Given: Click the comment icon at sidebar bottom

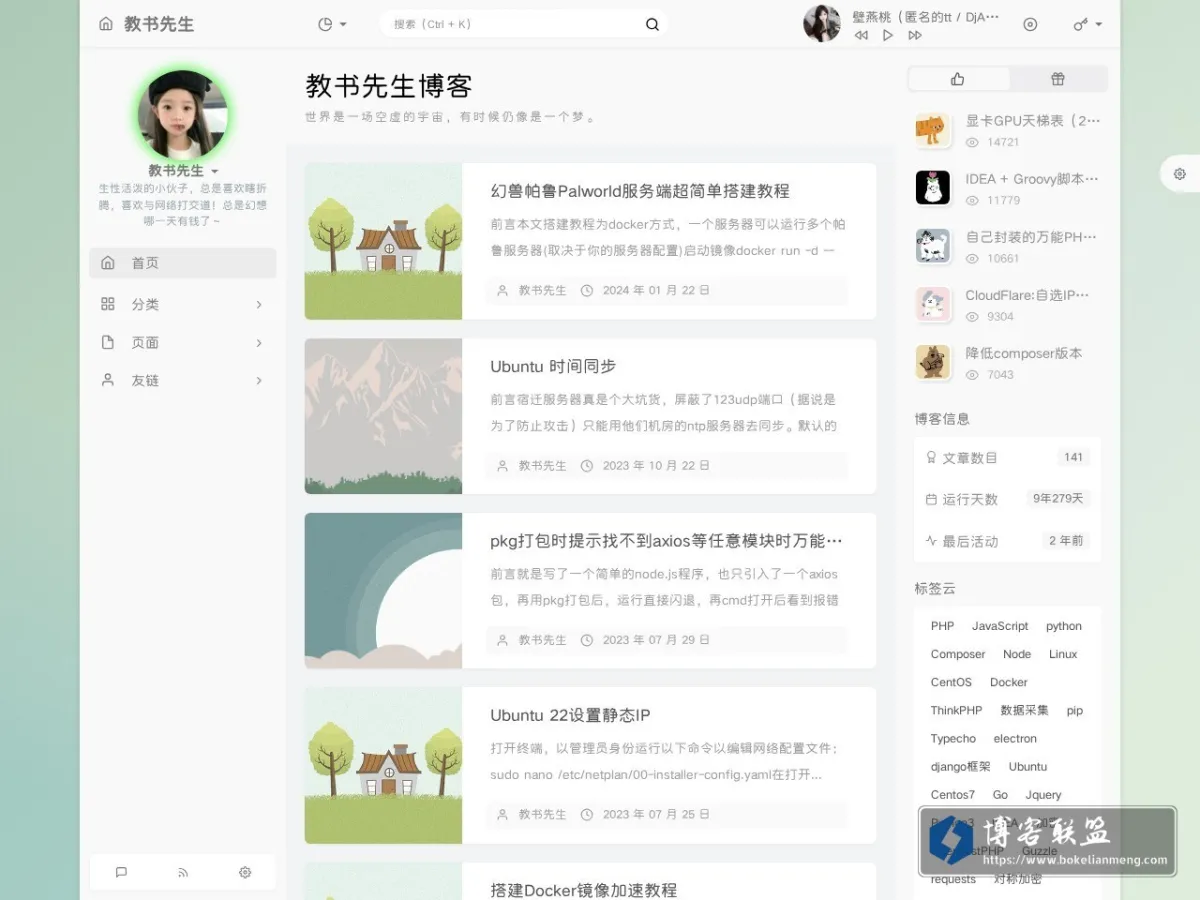Looking at the screenshot, I should point(121,872).
